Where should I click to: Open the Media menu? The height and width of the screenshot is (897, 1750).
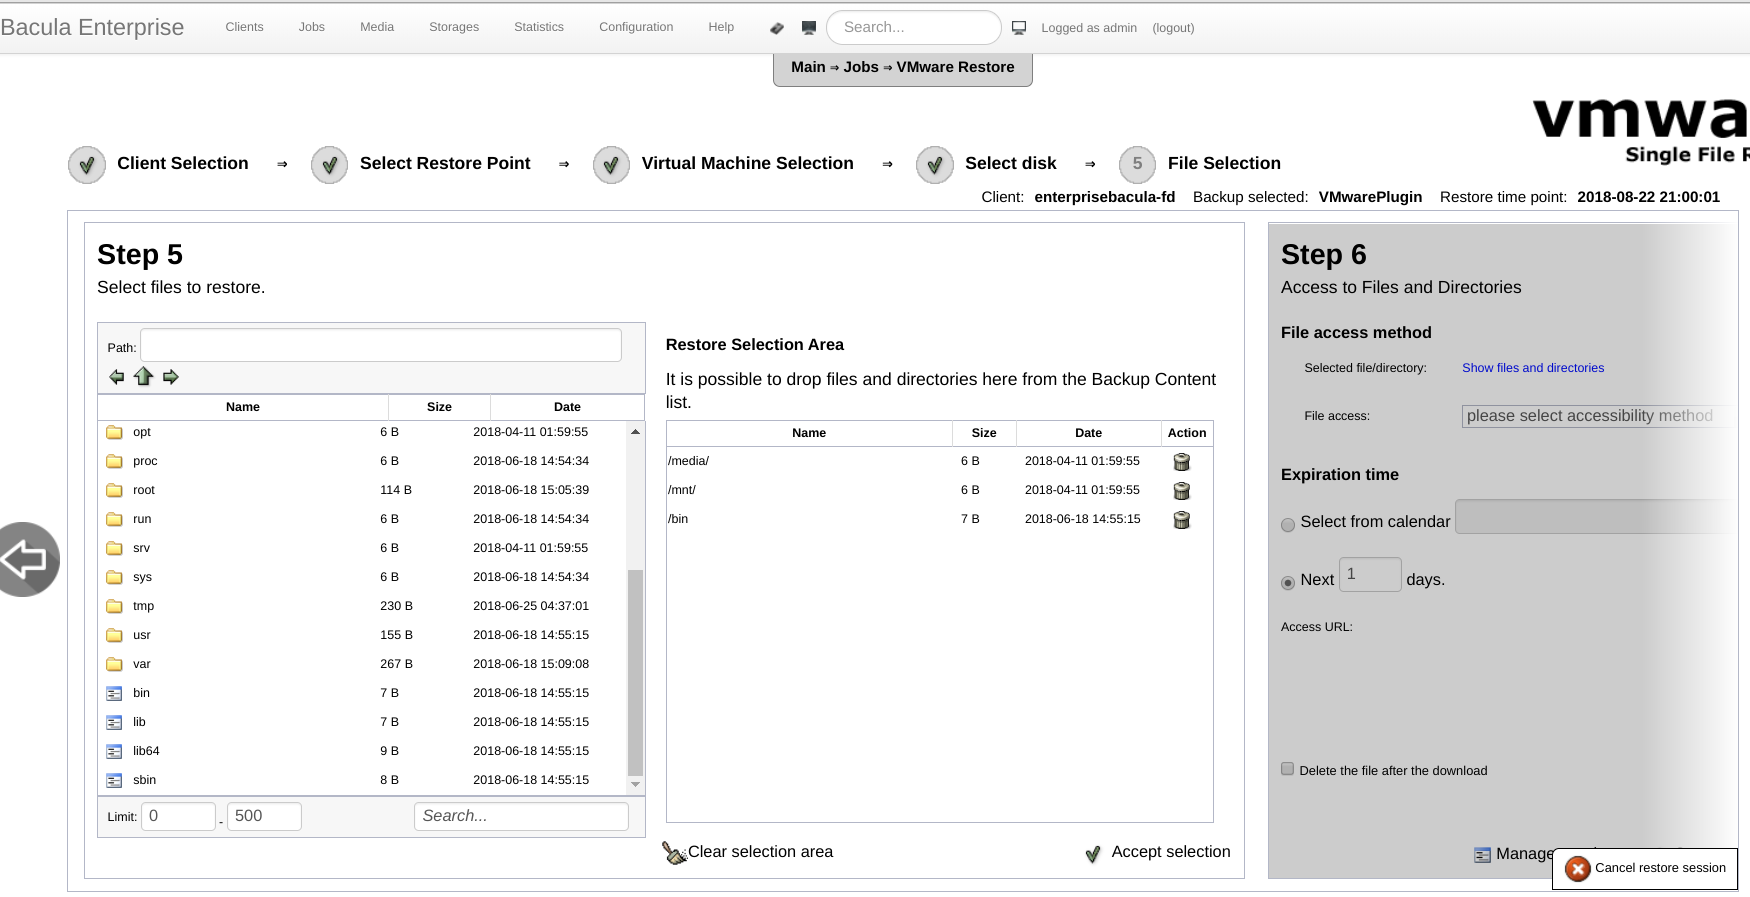[377, 27]
